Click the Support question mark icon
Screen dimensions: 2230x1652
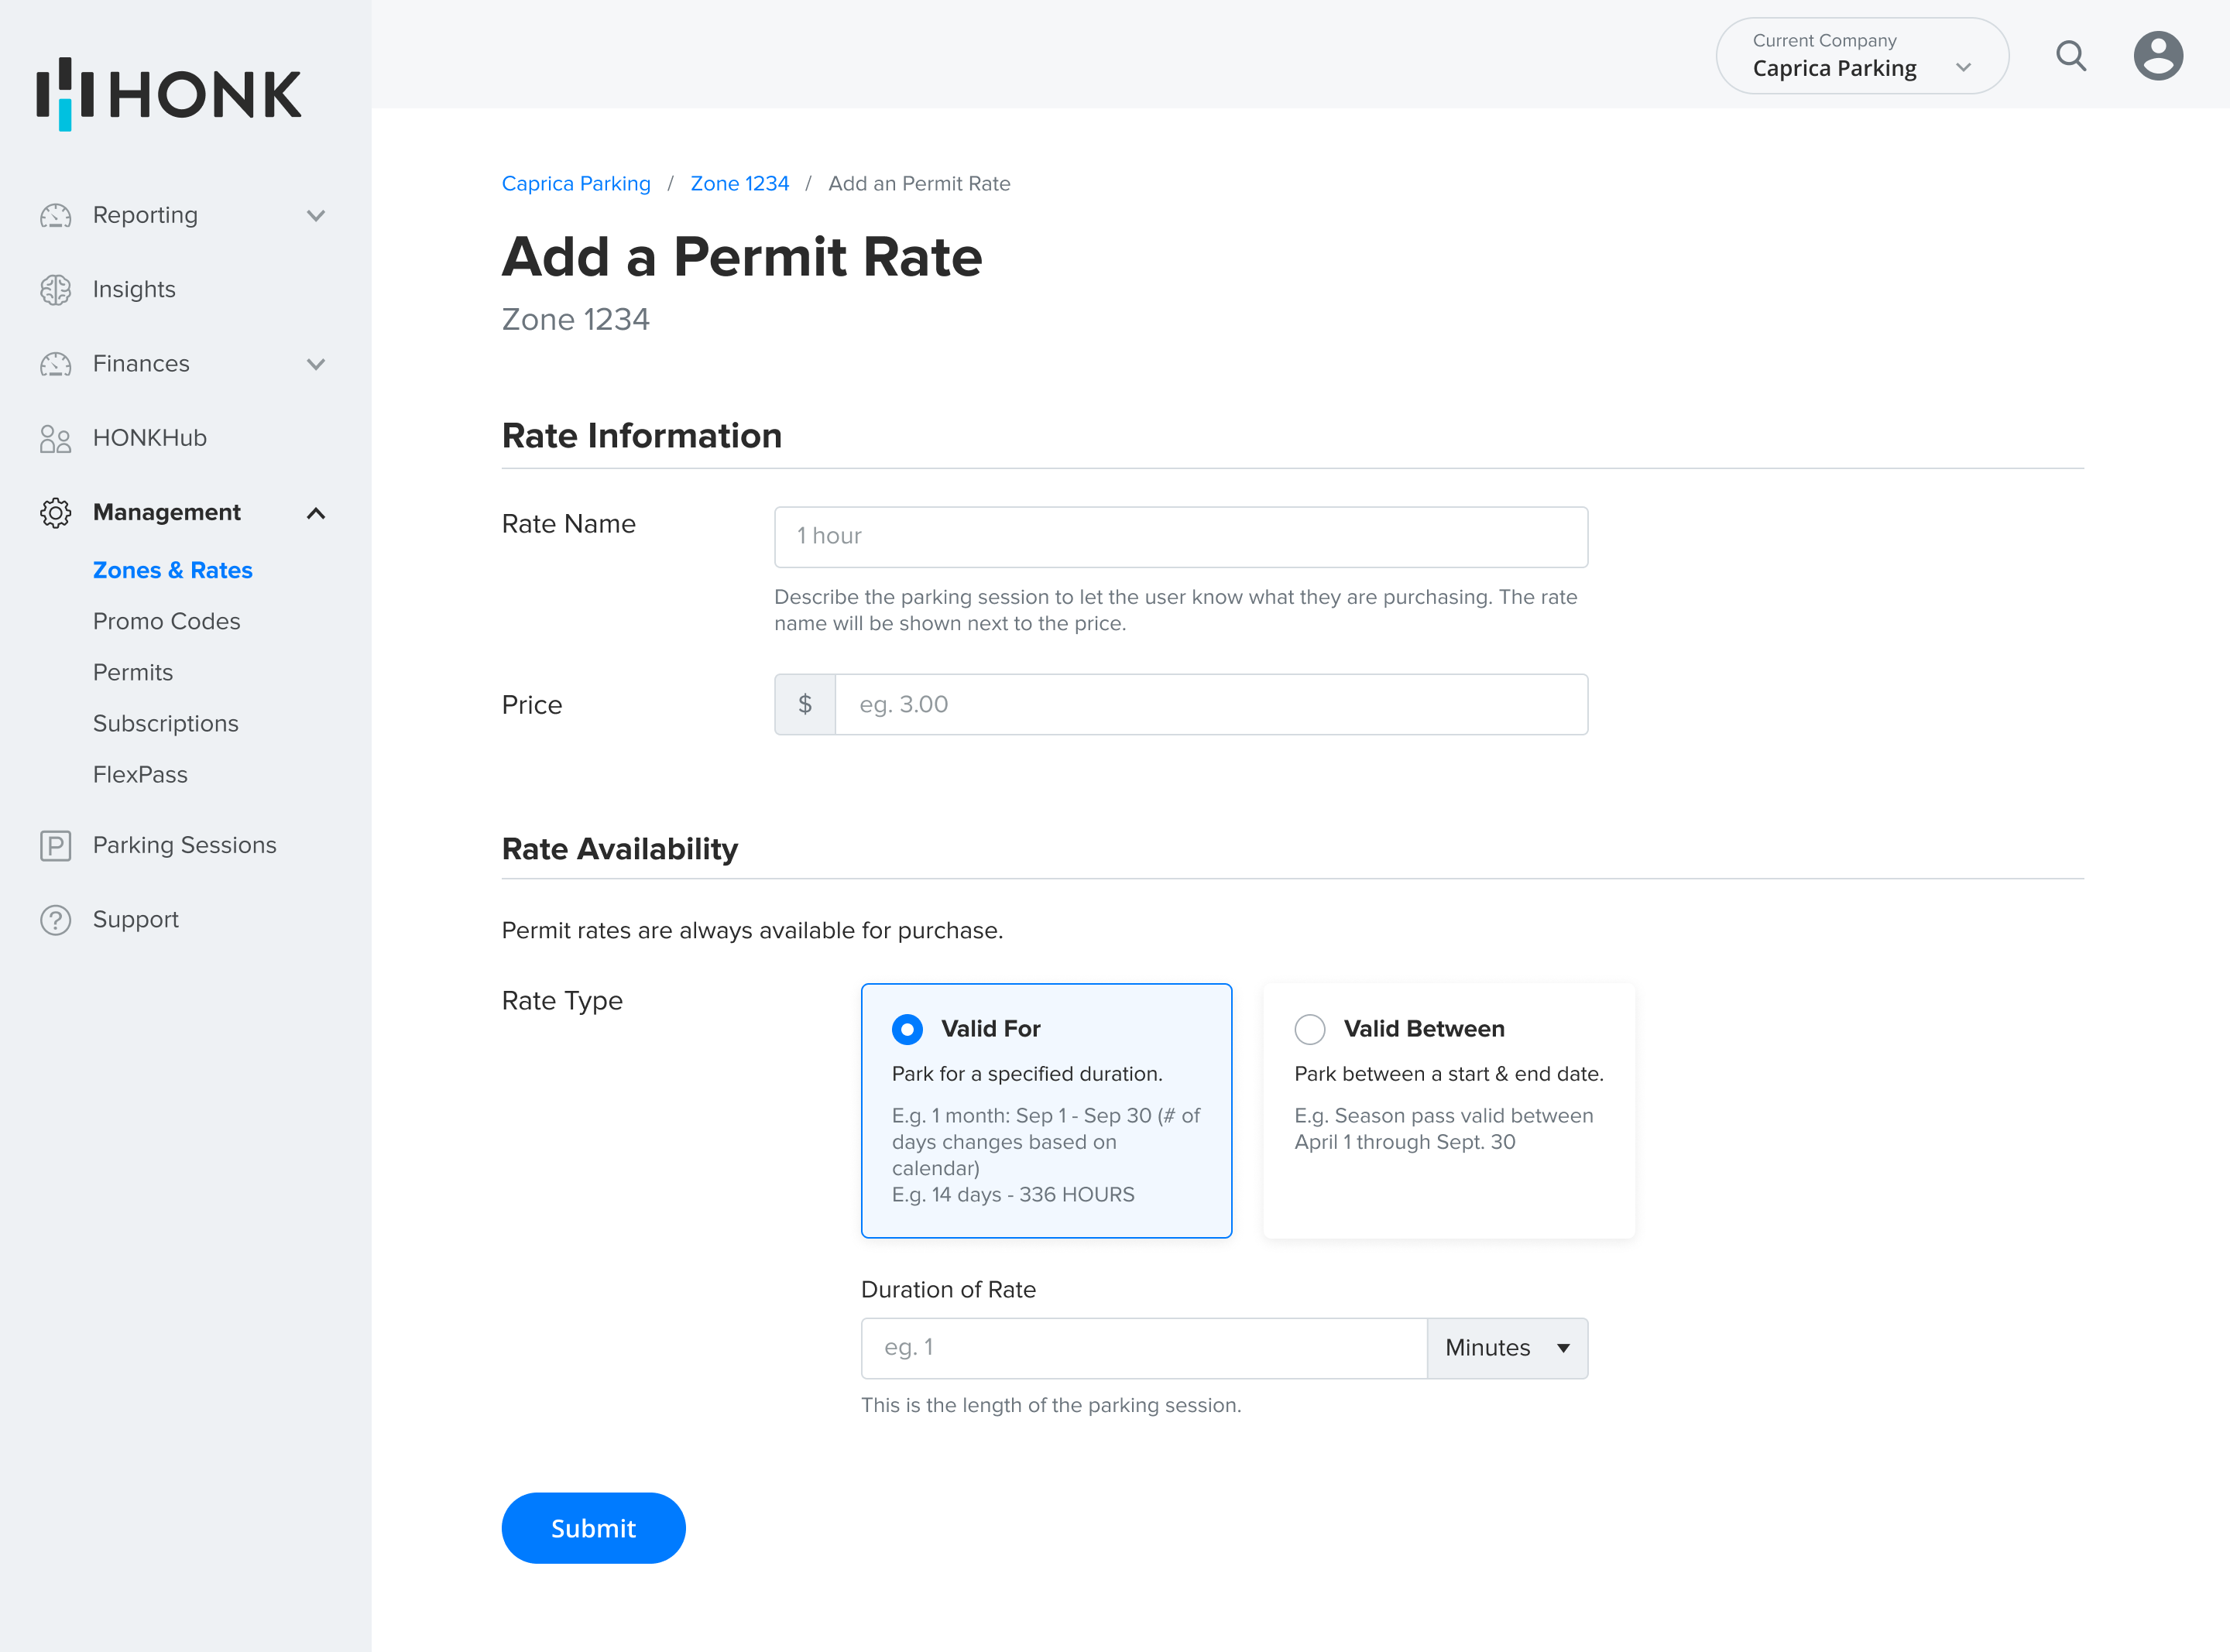[56, 920]
